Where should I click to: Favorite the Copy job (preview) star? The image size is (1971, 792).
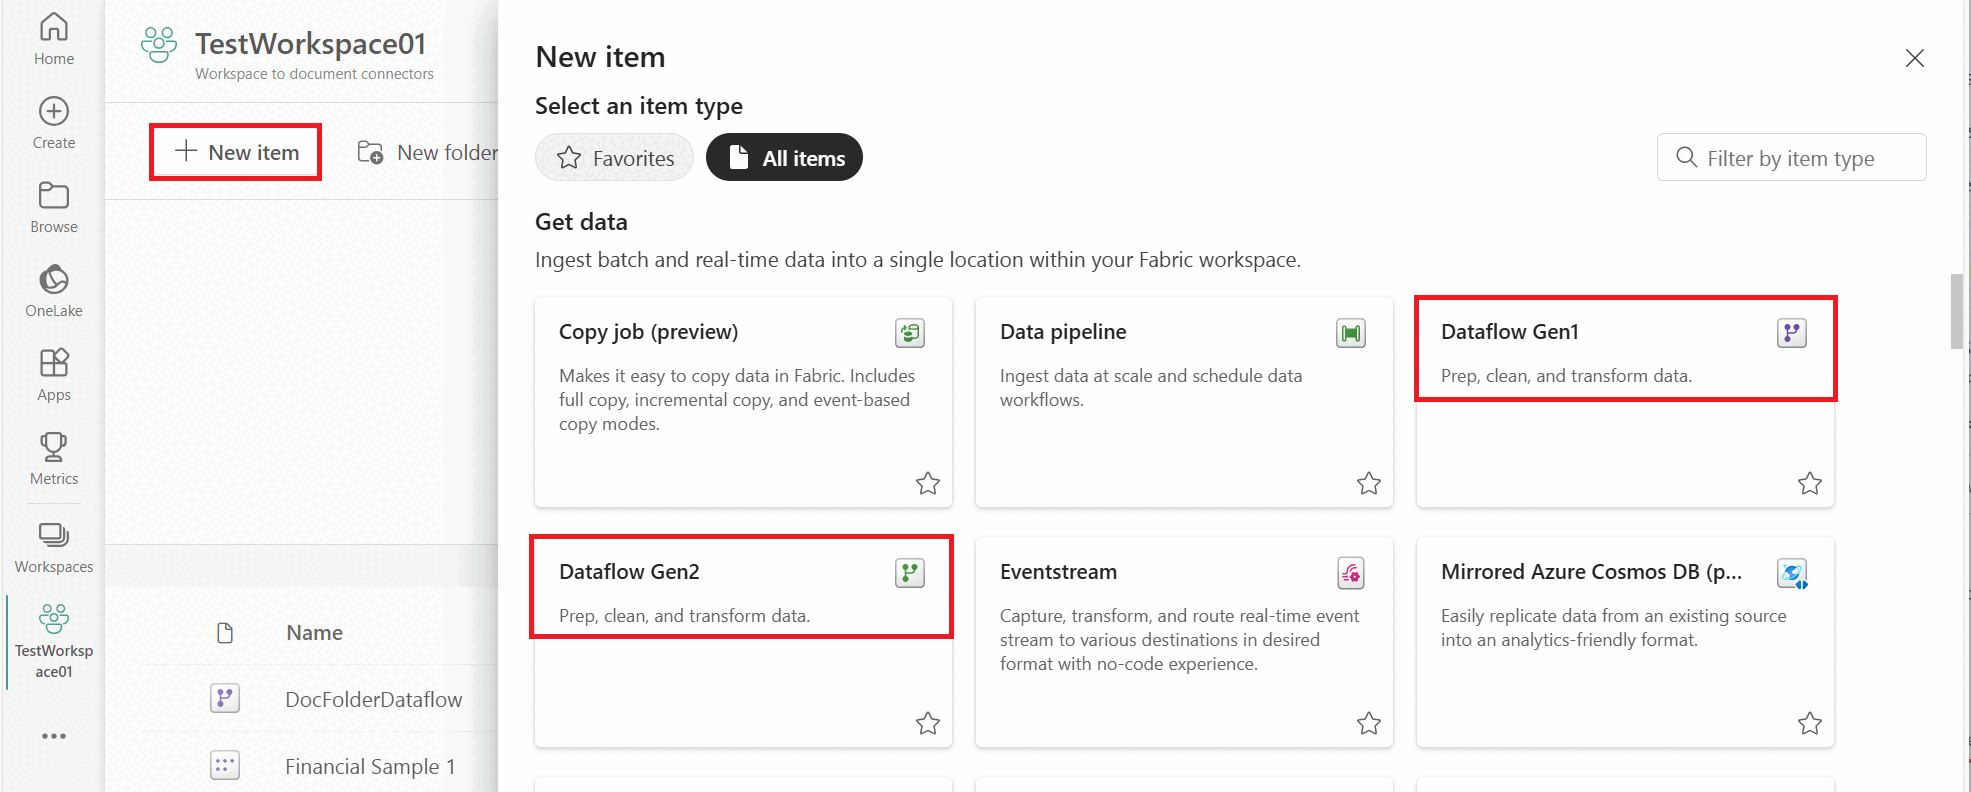(928, 484)
